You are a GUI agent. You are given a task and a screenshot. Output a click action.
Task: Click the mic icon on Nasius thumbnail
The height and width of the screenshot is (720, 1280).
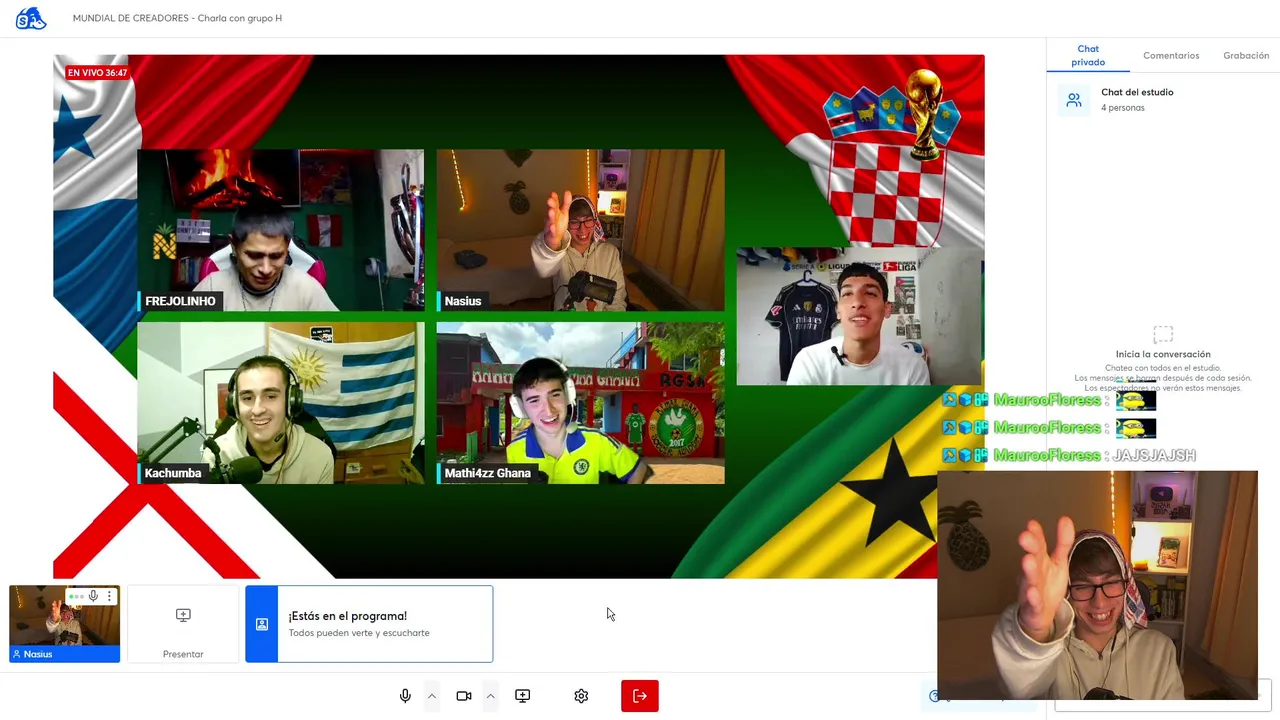[93, 596]
